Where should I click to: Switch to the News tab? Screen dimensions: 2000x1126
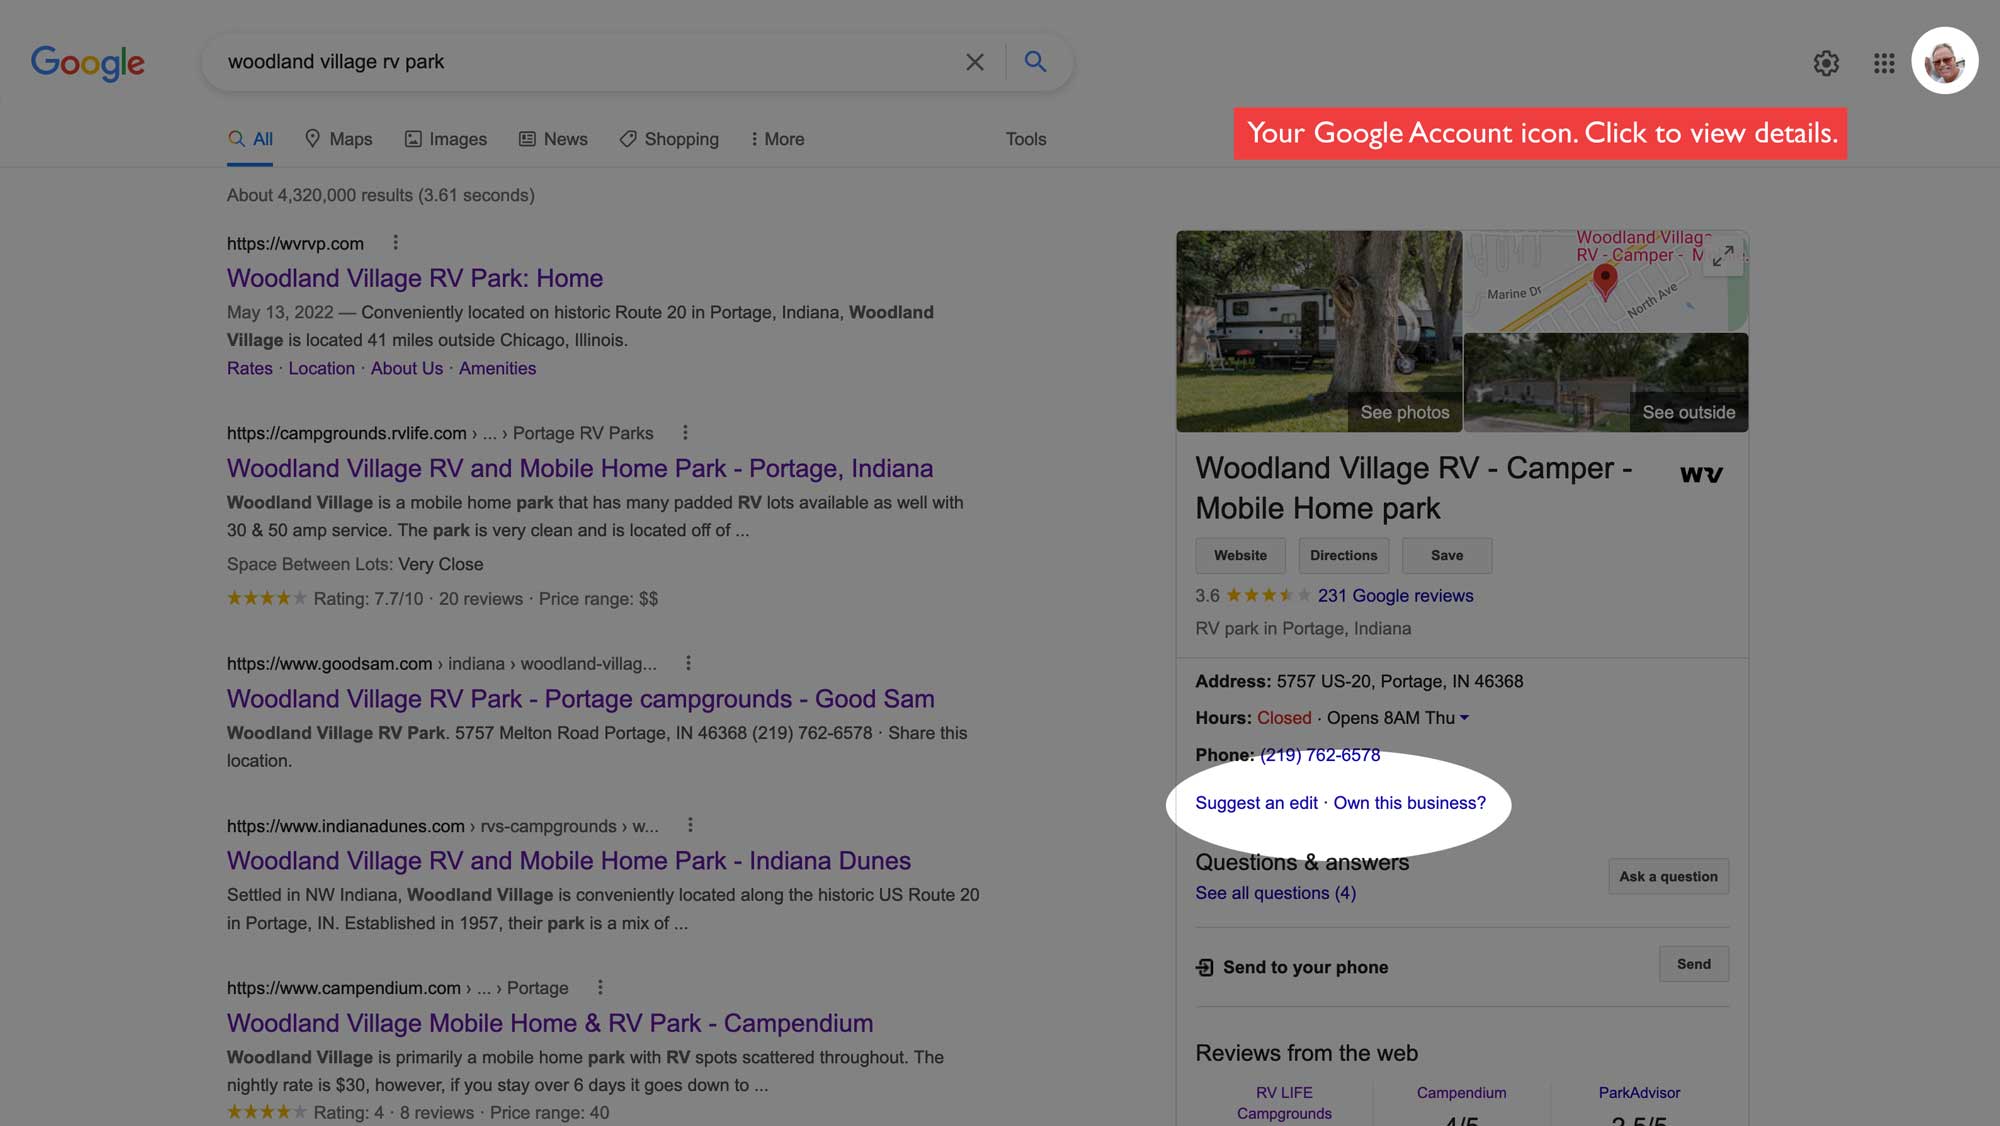coord(553,139)
